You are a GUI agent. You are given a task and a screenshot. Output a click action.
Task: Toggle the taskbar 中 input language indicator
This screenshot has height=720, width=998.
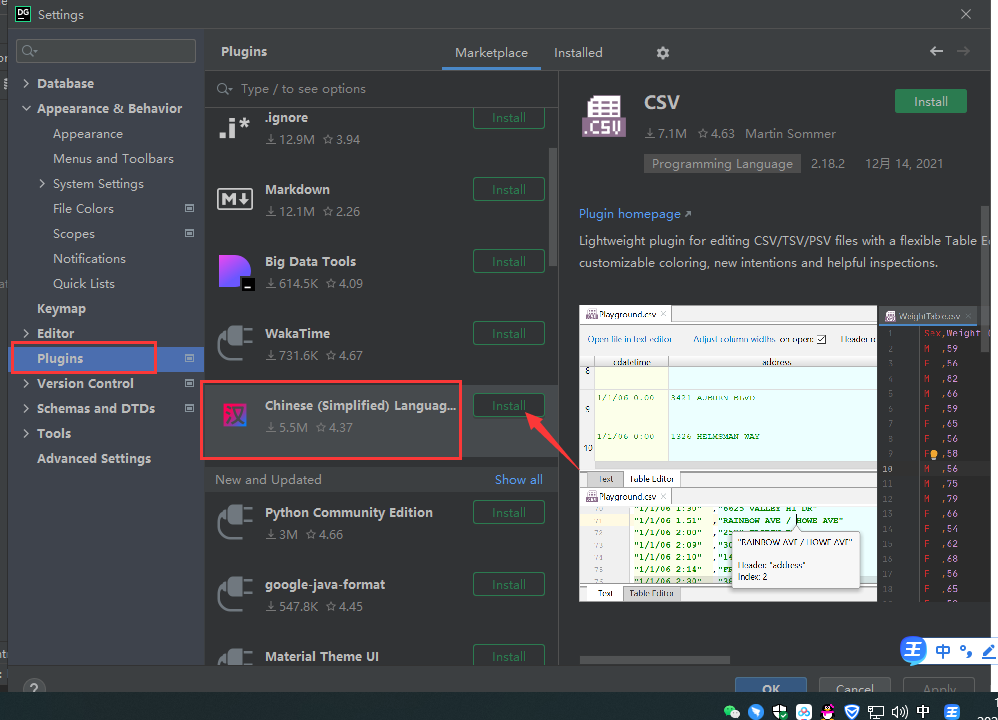(x=923, y=712)
